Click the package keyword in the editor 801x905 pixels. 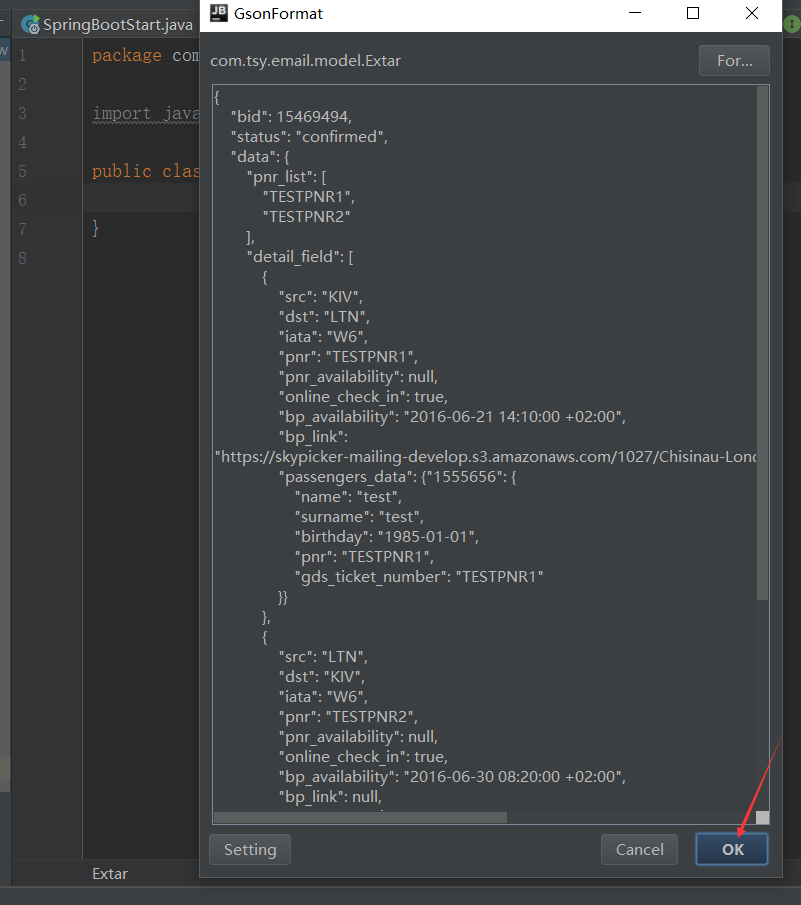(126, 55)
